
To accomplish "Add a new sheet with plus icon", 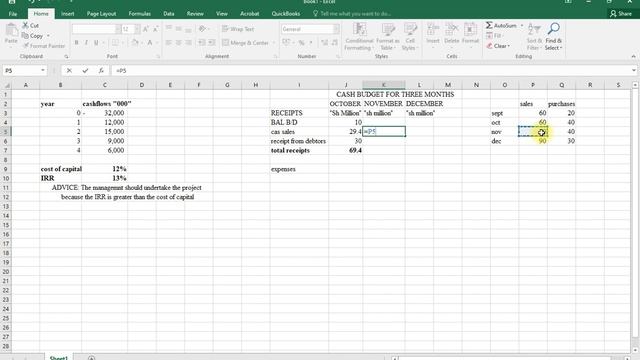I will (x=91, y=358).
